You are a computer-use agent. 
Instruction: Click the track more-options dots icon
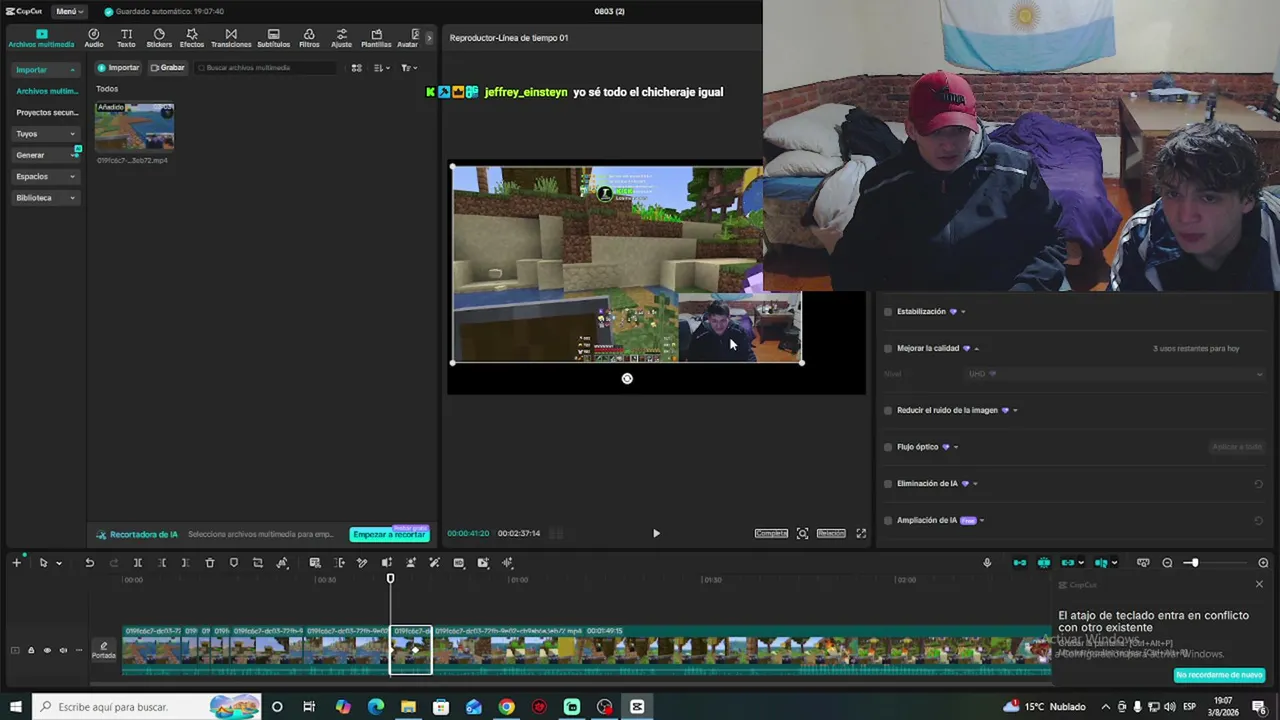click(x=79, y=650)
